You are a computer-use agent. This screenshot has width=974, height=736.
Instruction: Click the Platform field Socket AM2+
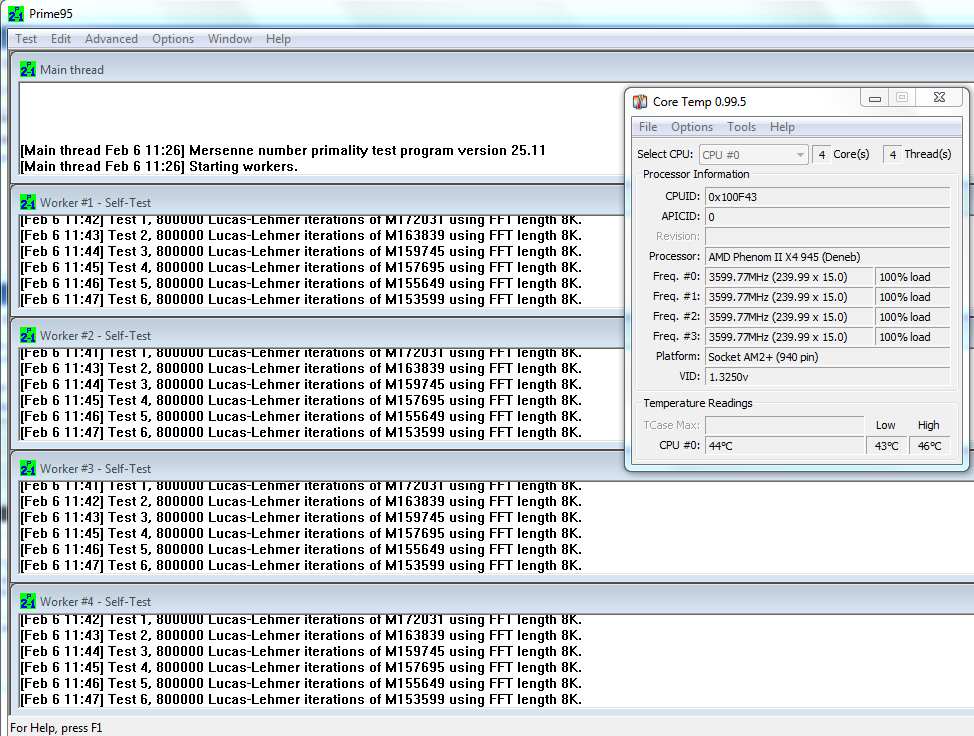click(x=827, y=357)
